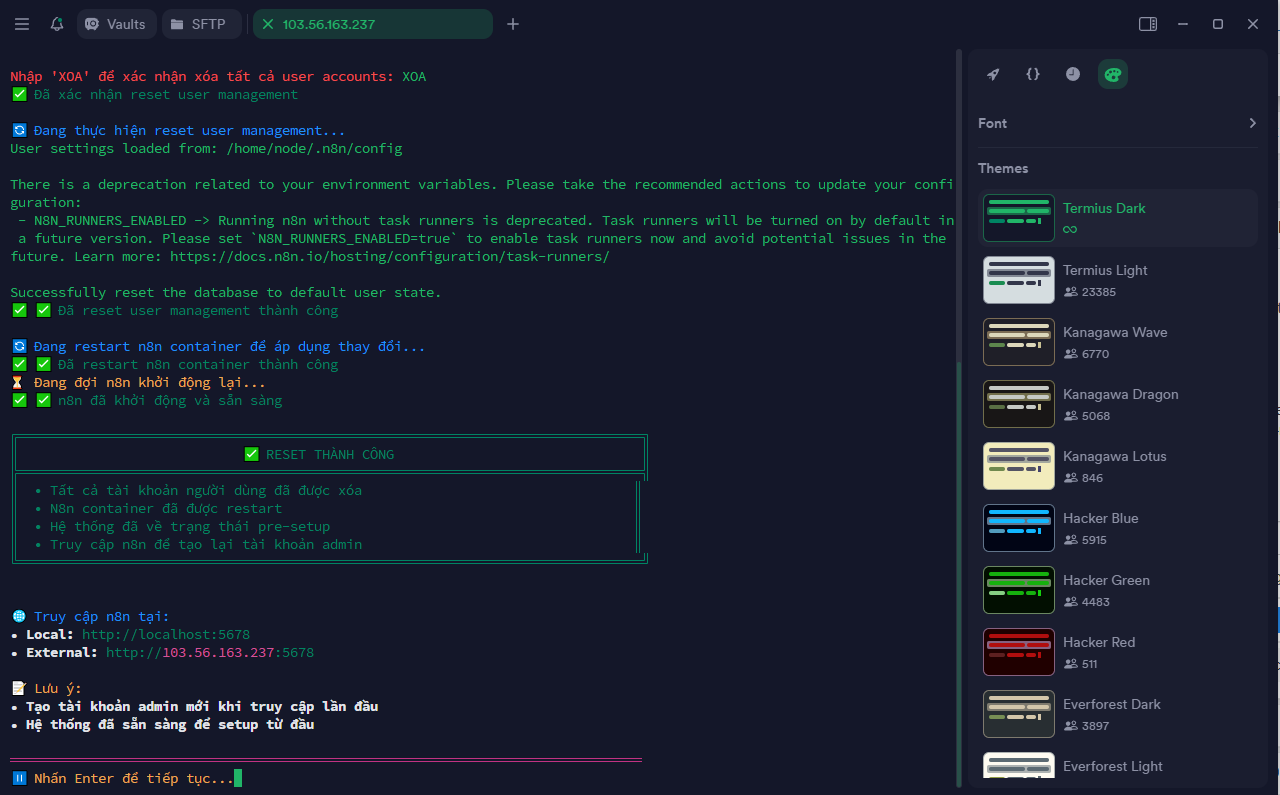Click 'N8n container đã được restart' line

[x=166, y=509]
